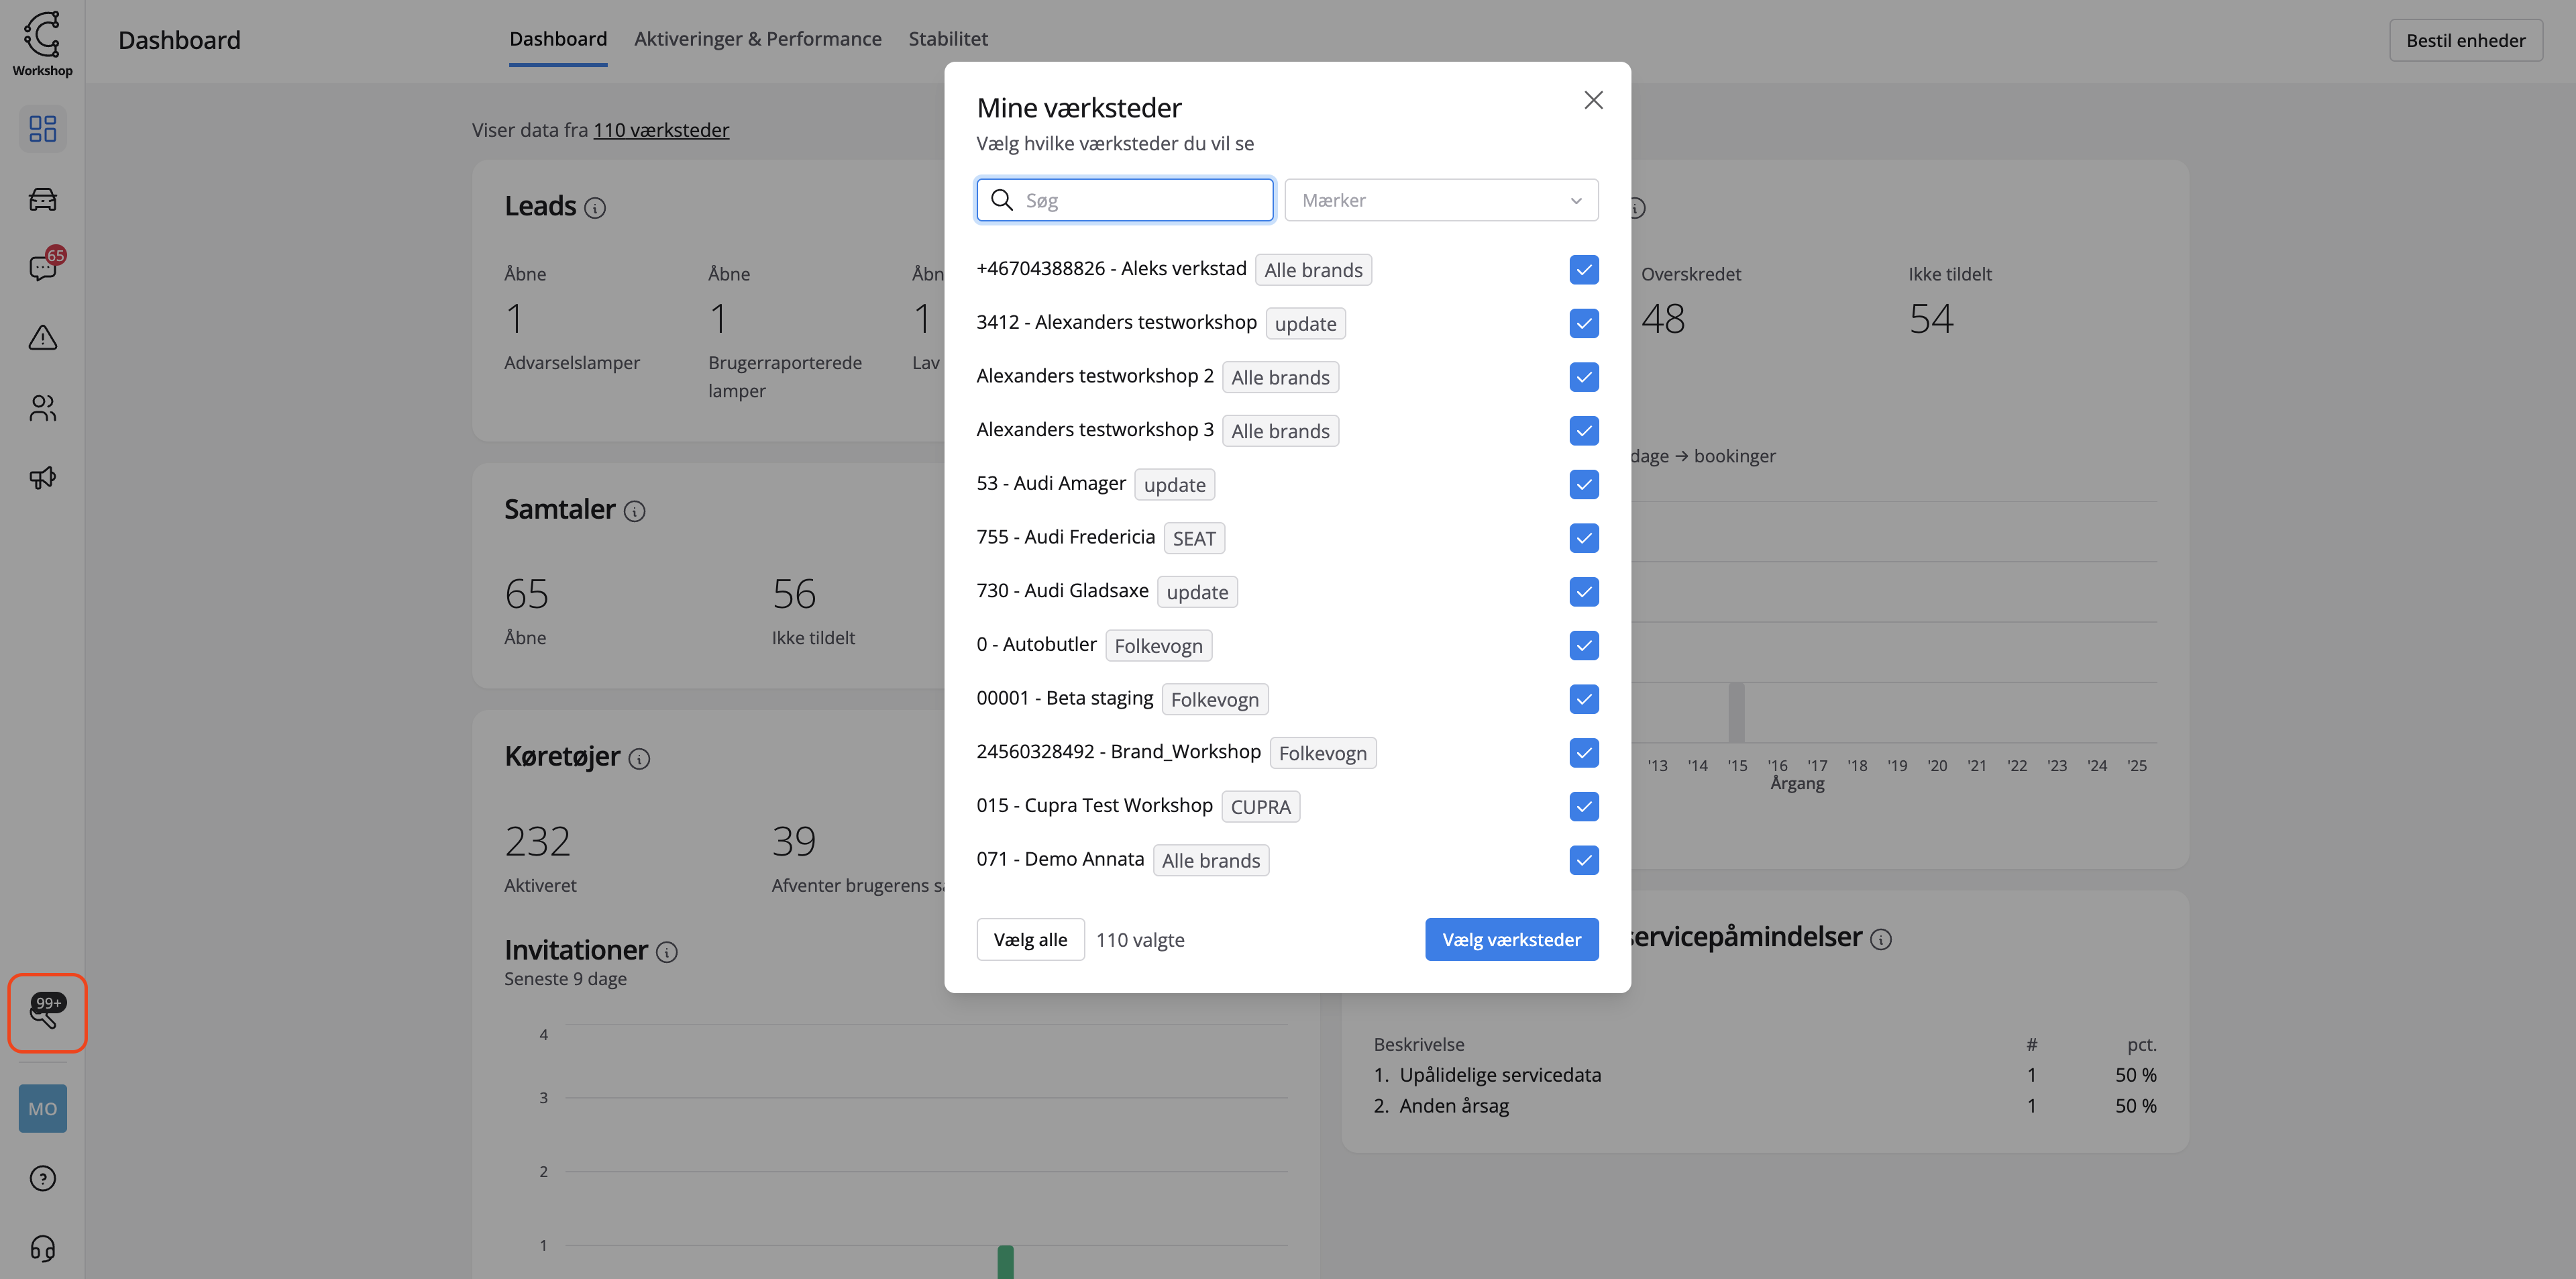Open the 110 værksteder link
2576x1279 pixels.
click(x=661, y=130)
